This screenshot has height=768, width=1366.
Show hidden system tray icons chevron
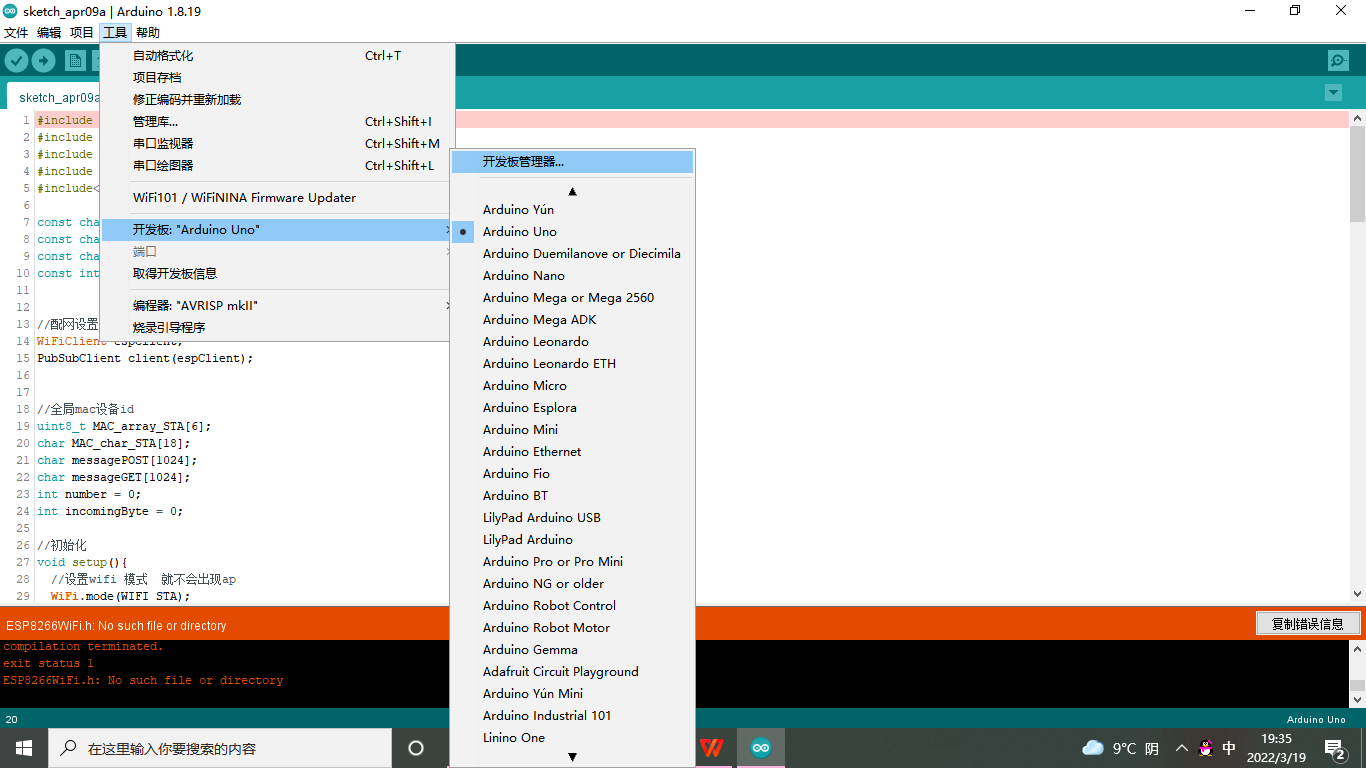point(1181,748)
